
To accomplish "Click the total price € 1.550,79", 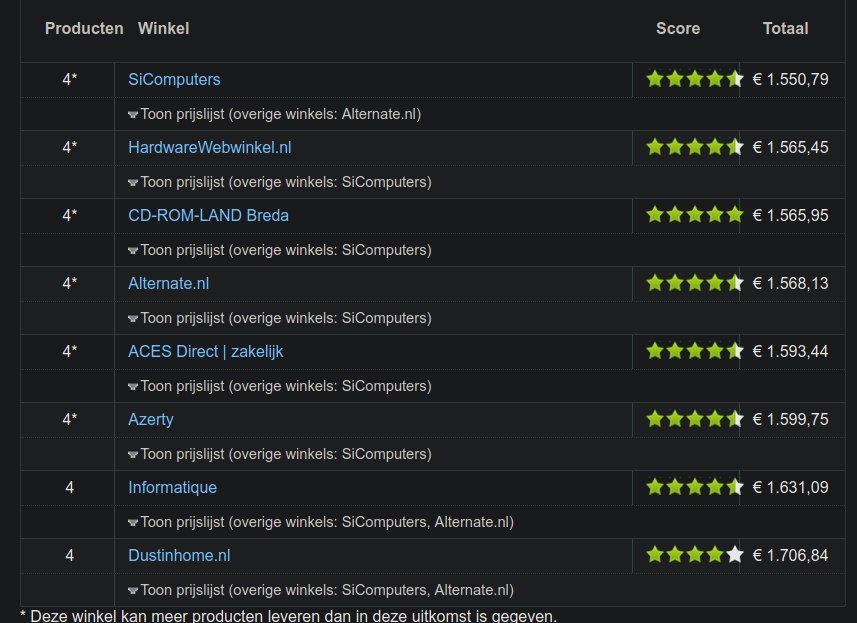I will 790,80.
